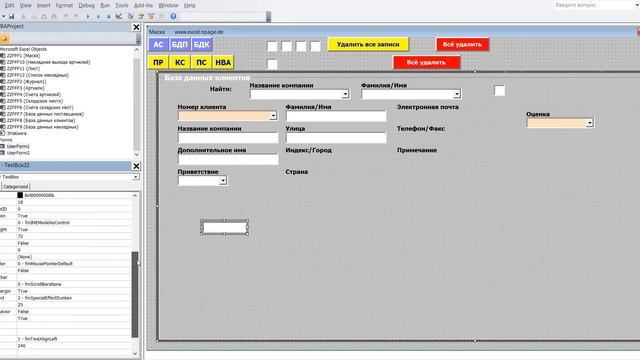640x360 pixels.
Task: Click the properties list scrollbar thumb
Action: click(135, 295)
